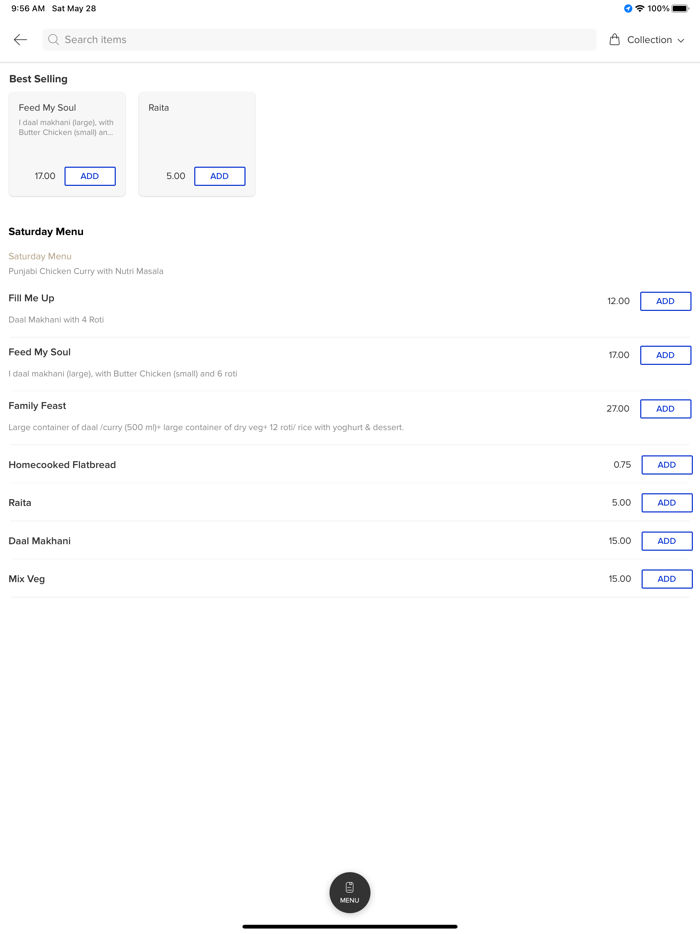Open the floating Menu button
The width and height of the screenshot is (700, 934).
[x=350, y=892]
